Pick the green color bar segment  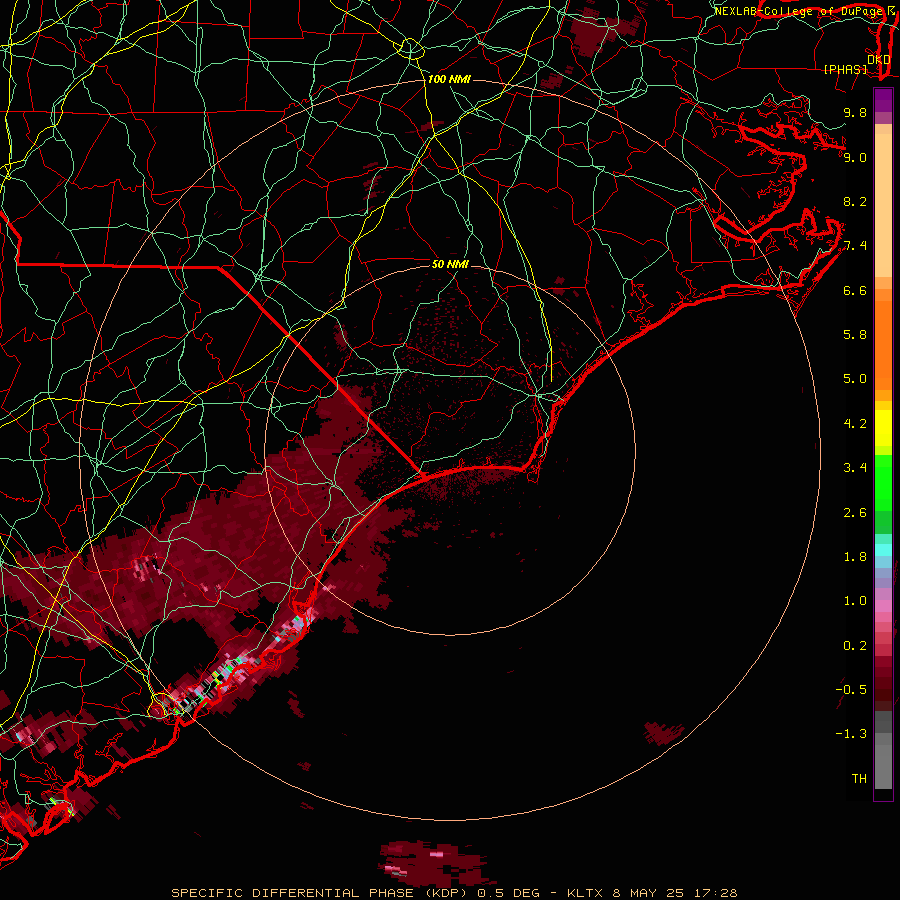883,483
